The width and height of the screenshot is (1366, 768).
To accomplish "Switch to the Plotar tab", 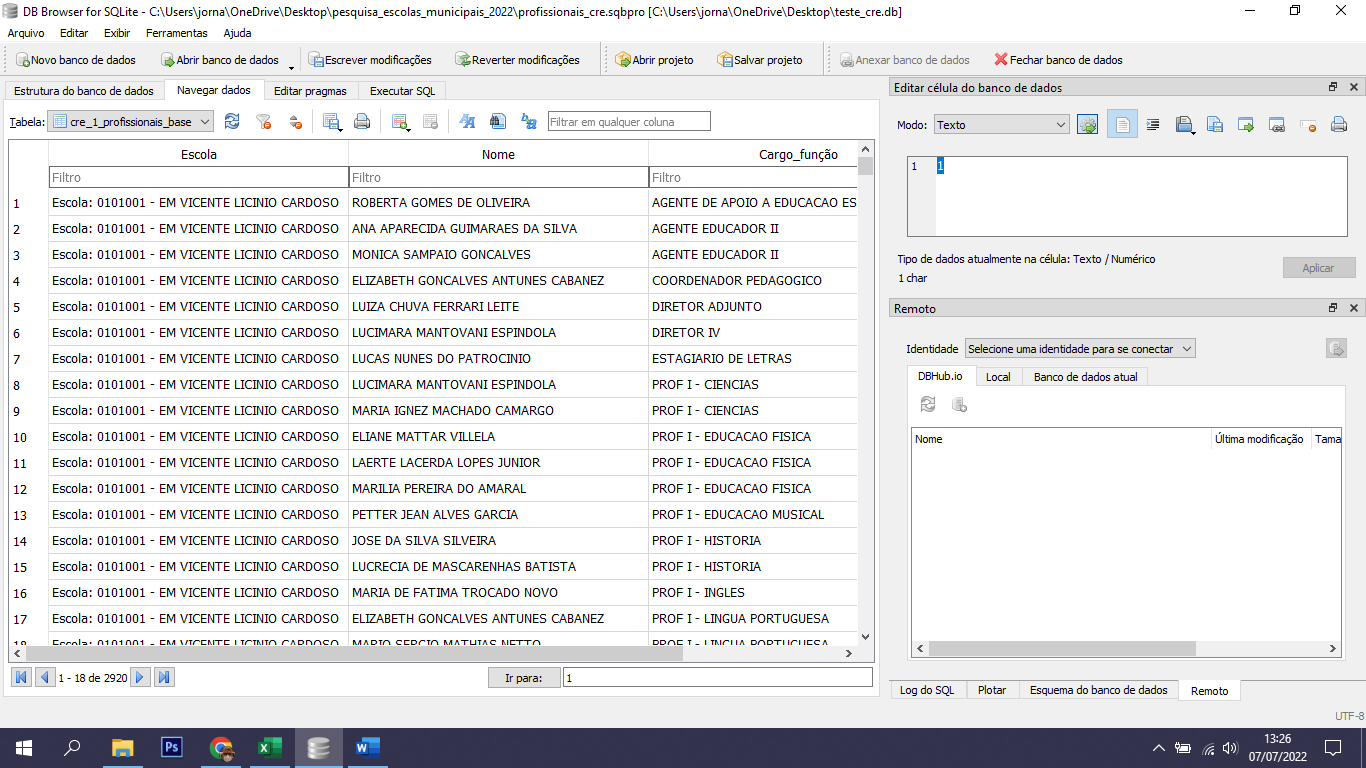I will pyautogui.click(x=992, y=690).
